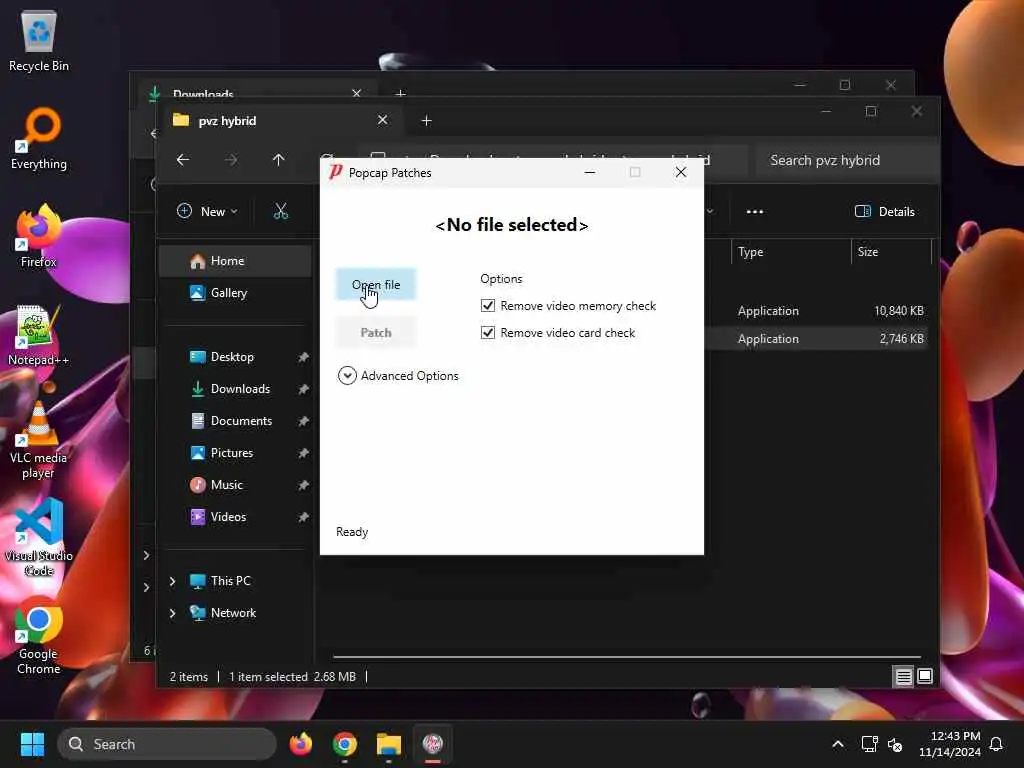Sort by Size column header
Image resolution: width=1024 pixels, height=768 pixels.
[891, 252]
